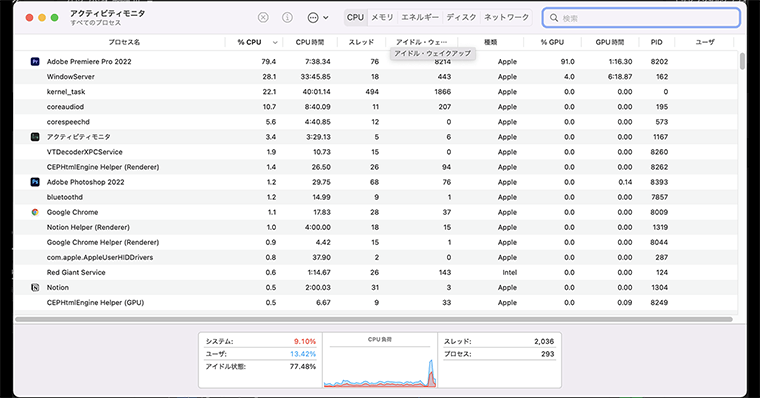Click the Adobe Premiere Pro app icon
Viewport: 760px width, 398px height.
[35, 62]
